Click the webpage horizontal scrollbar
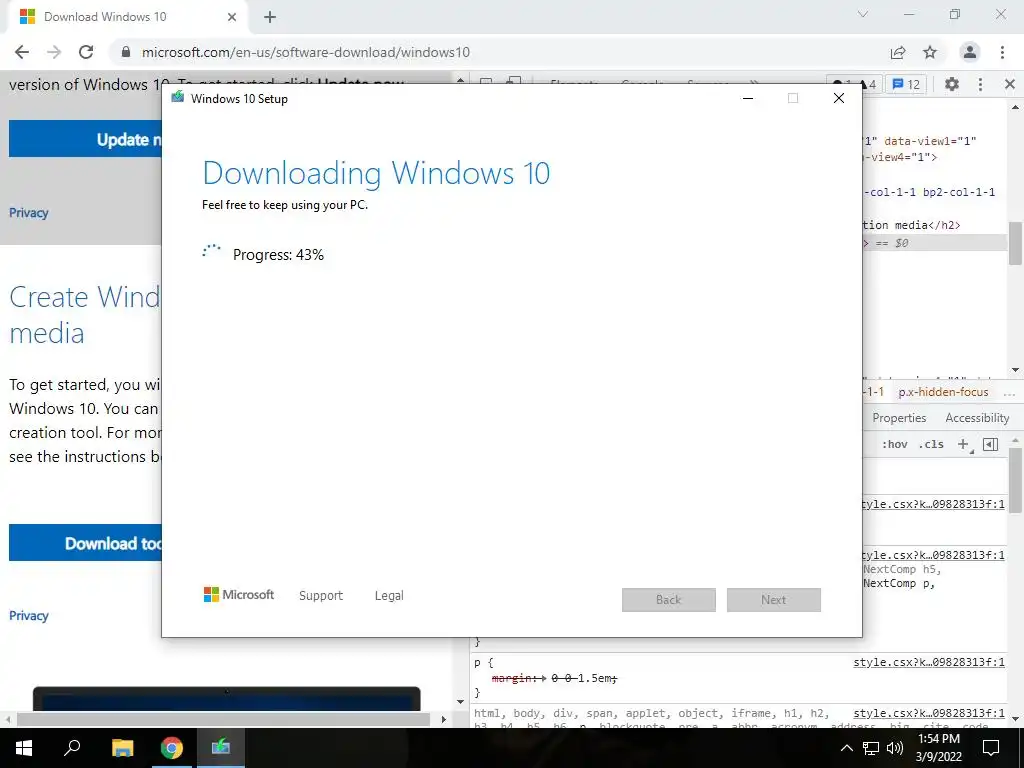This screenshot has height=768, width=1024. pyautogui.click(x=223, y=719)
